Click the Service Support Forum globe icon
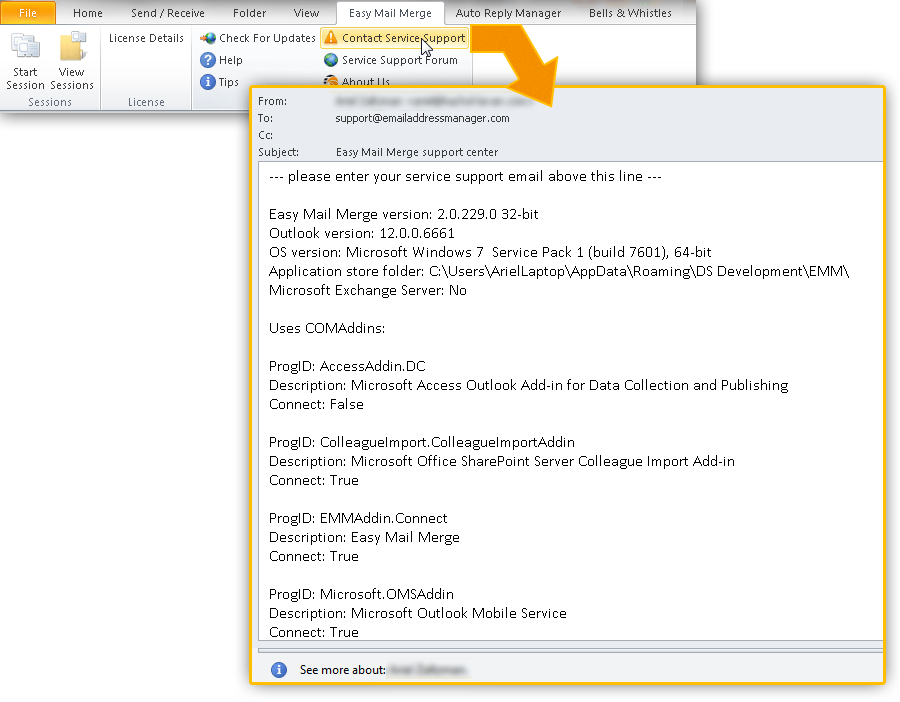Image resolution: width=900 pixels, height=702 pixels. 331,60
